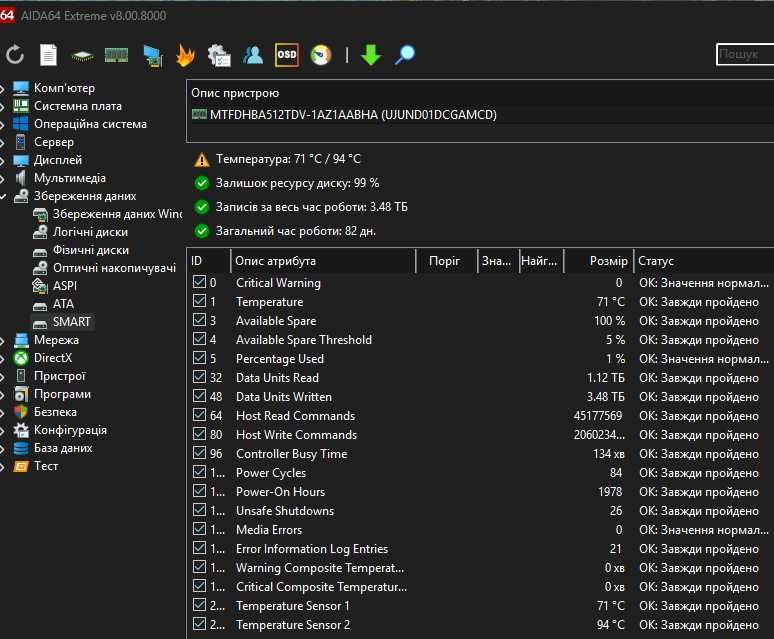Click the Пошук search field
774x639 pixels.
(x=745, y=55)
